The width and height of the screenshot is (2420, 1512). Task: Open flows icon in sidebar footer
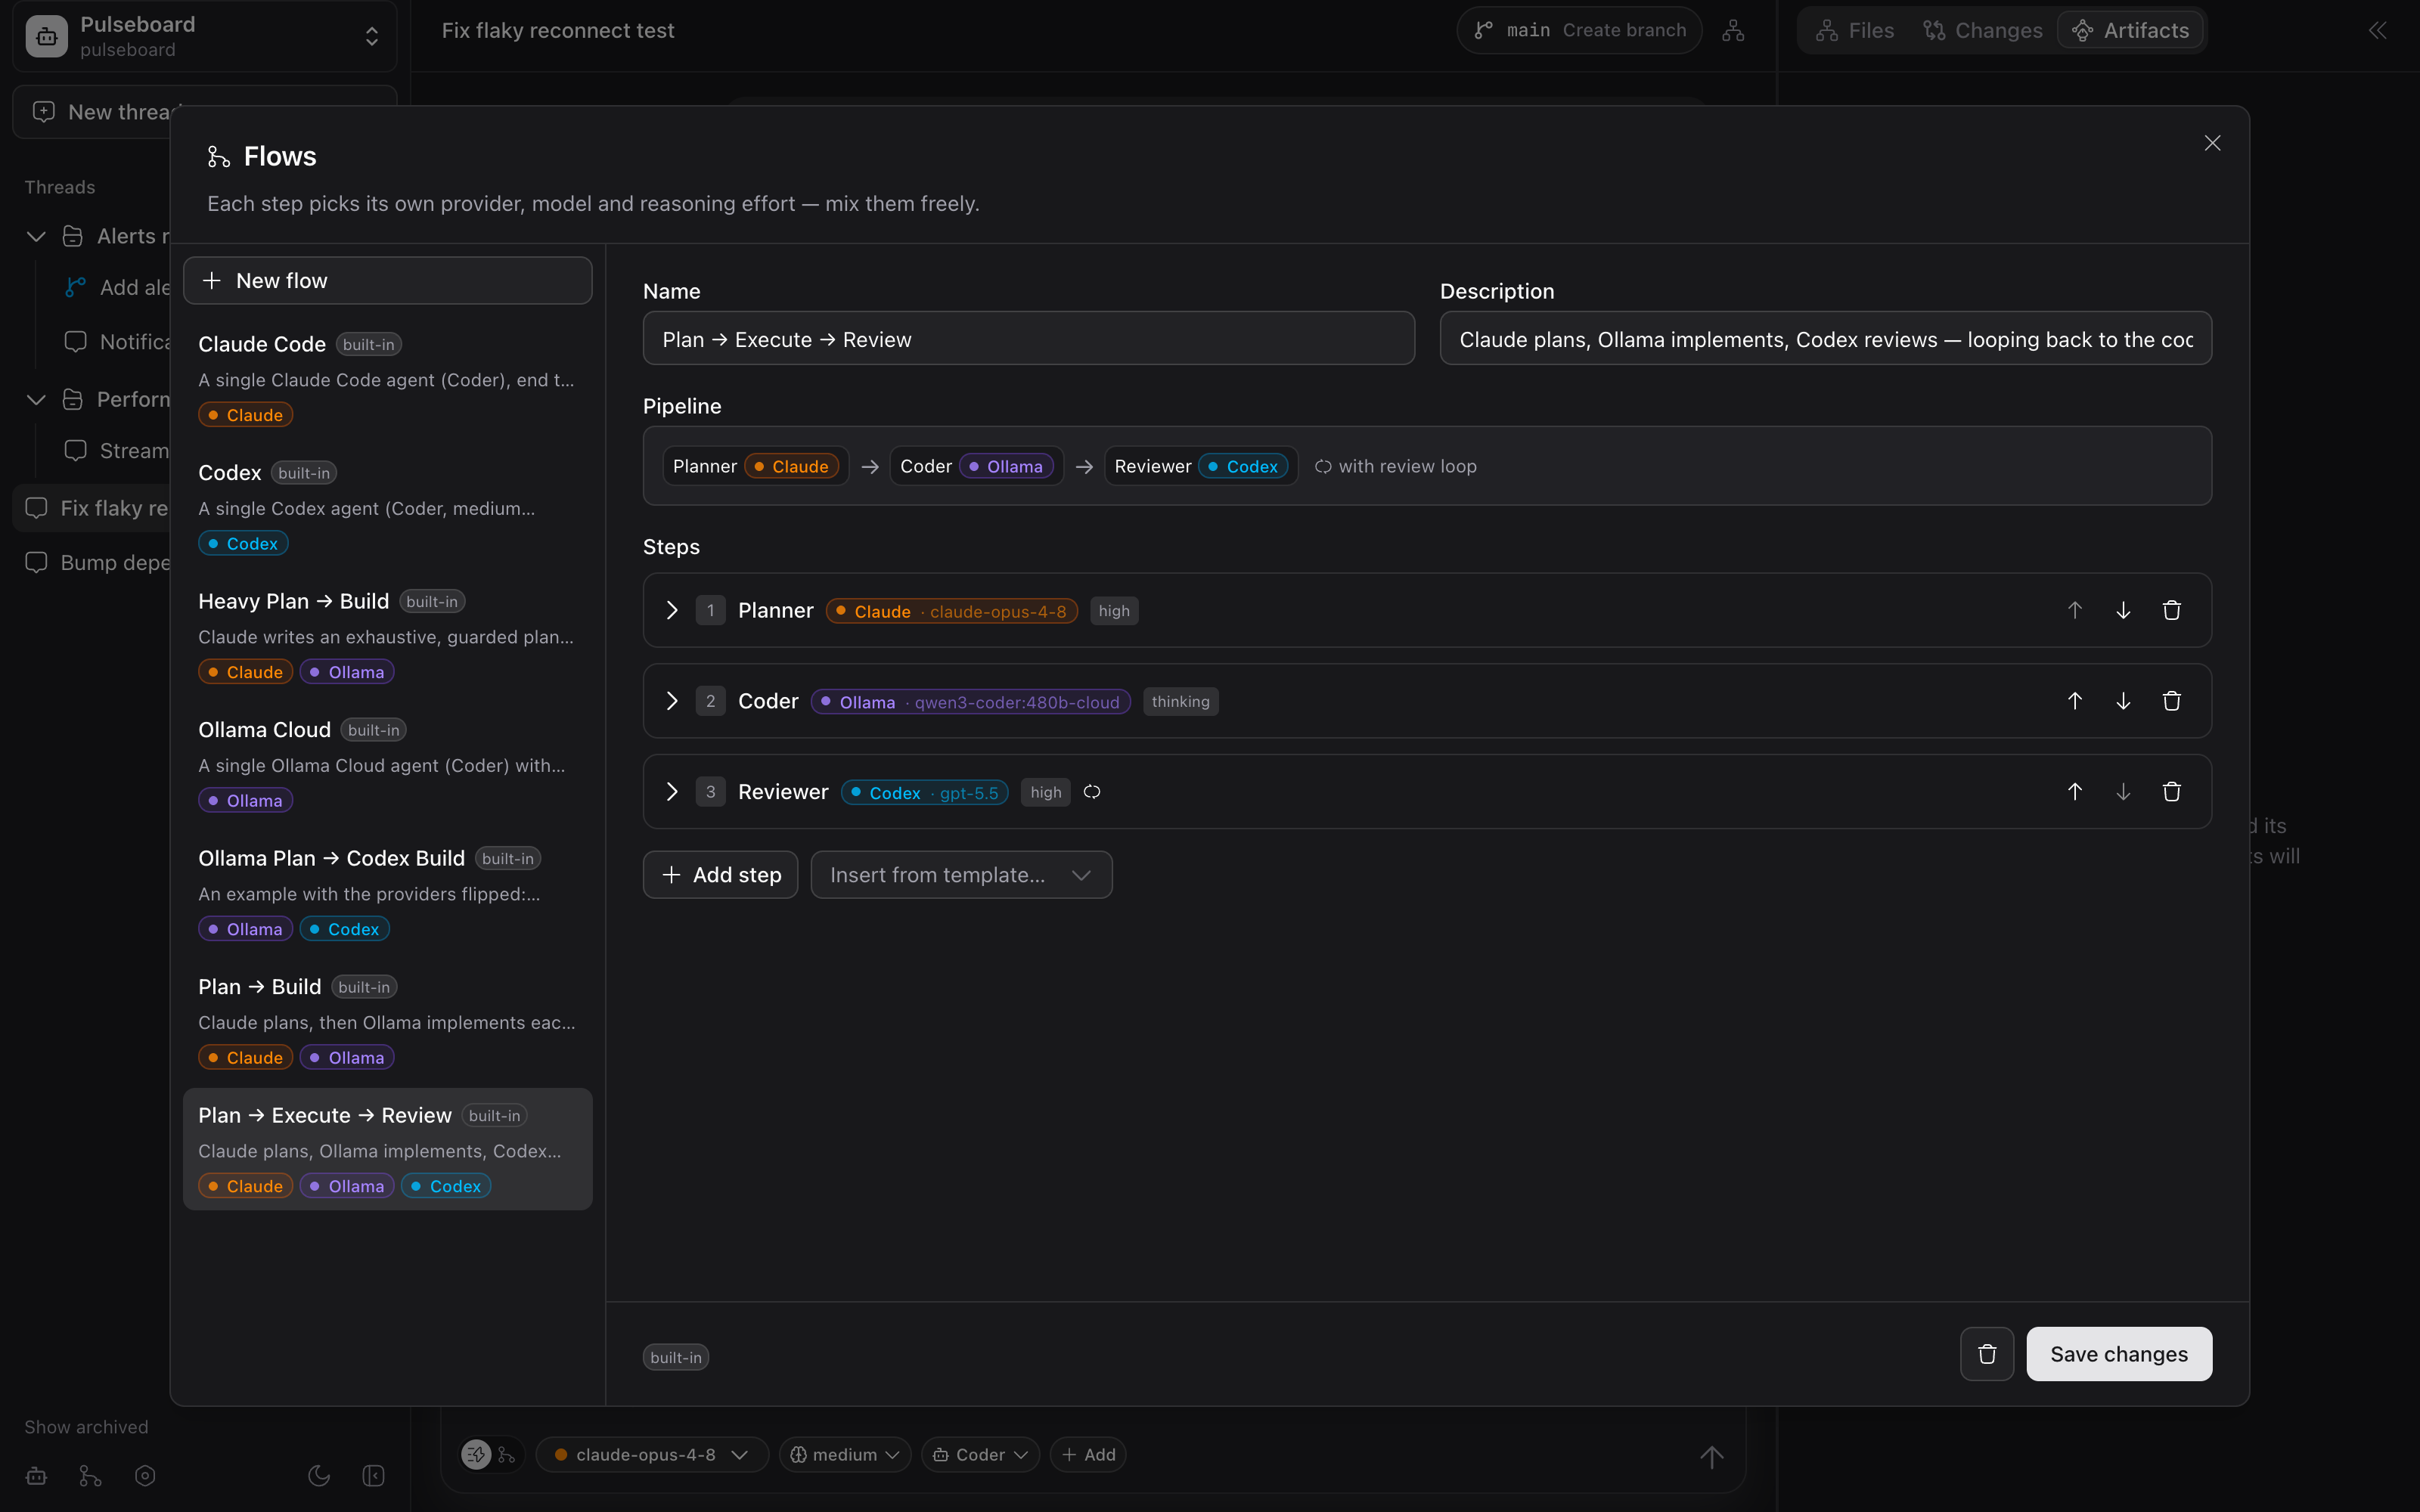90,1476
